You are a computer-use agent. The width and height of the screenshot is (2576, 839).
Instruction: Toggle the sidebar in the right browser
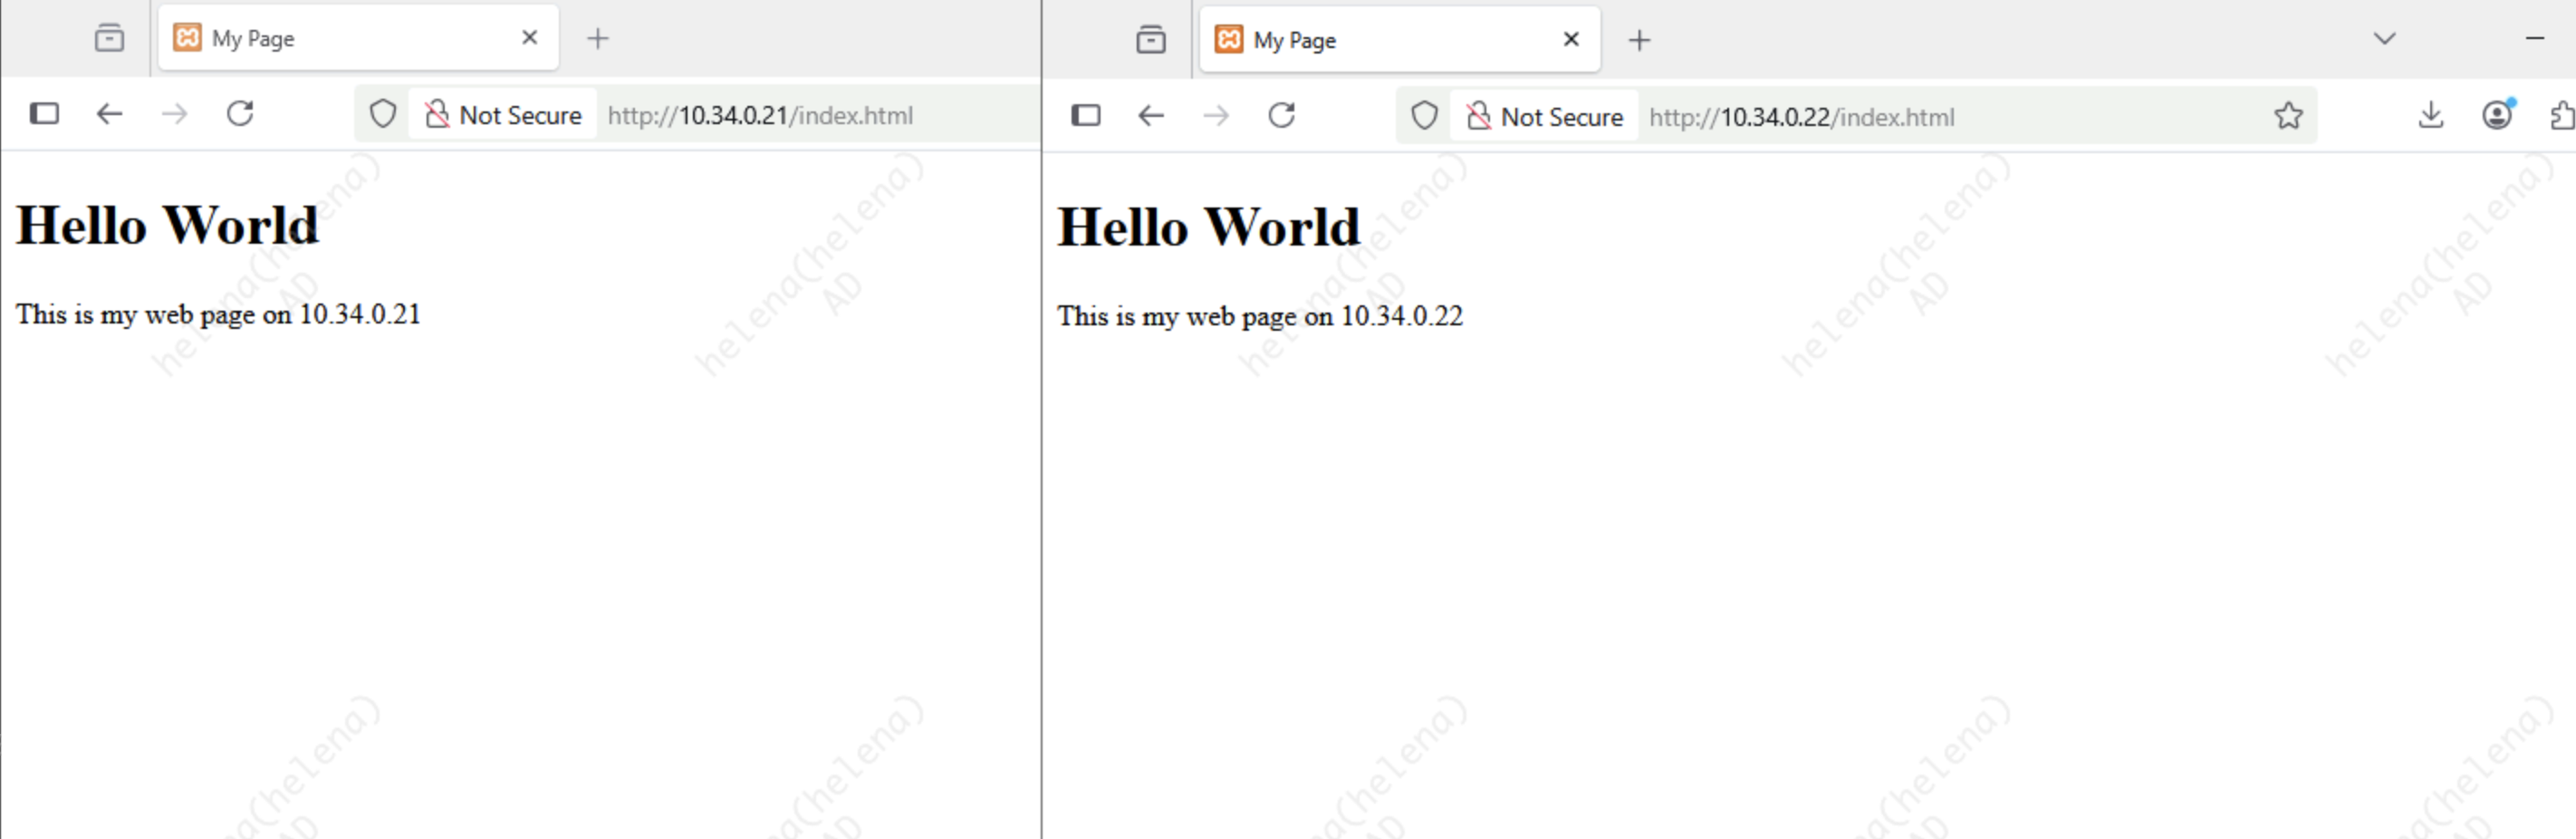pyautogui.click(x=1086, y=116)
